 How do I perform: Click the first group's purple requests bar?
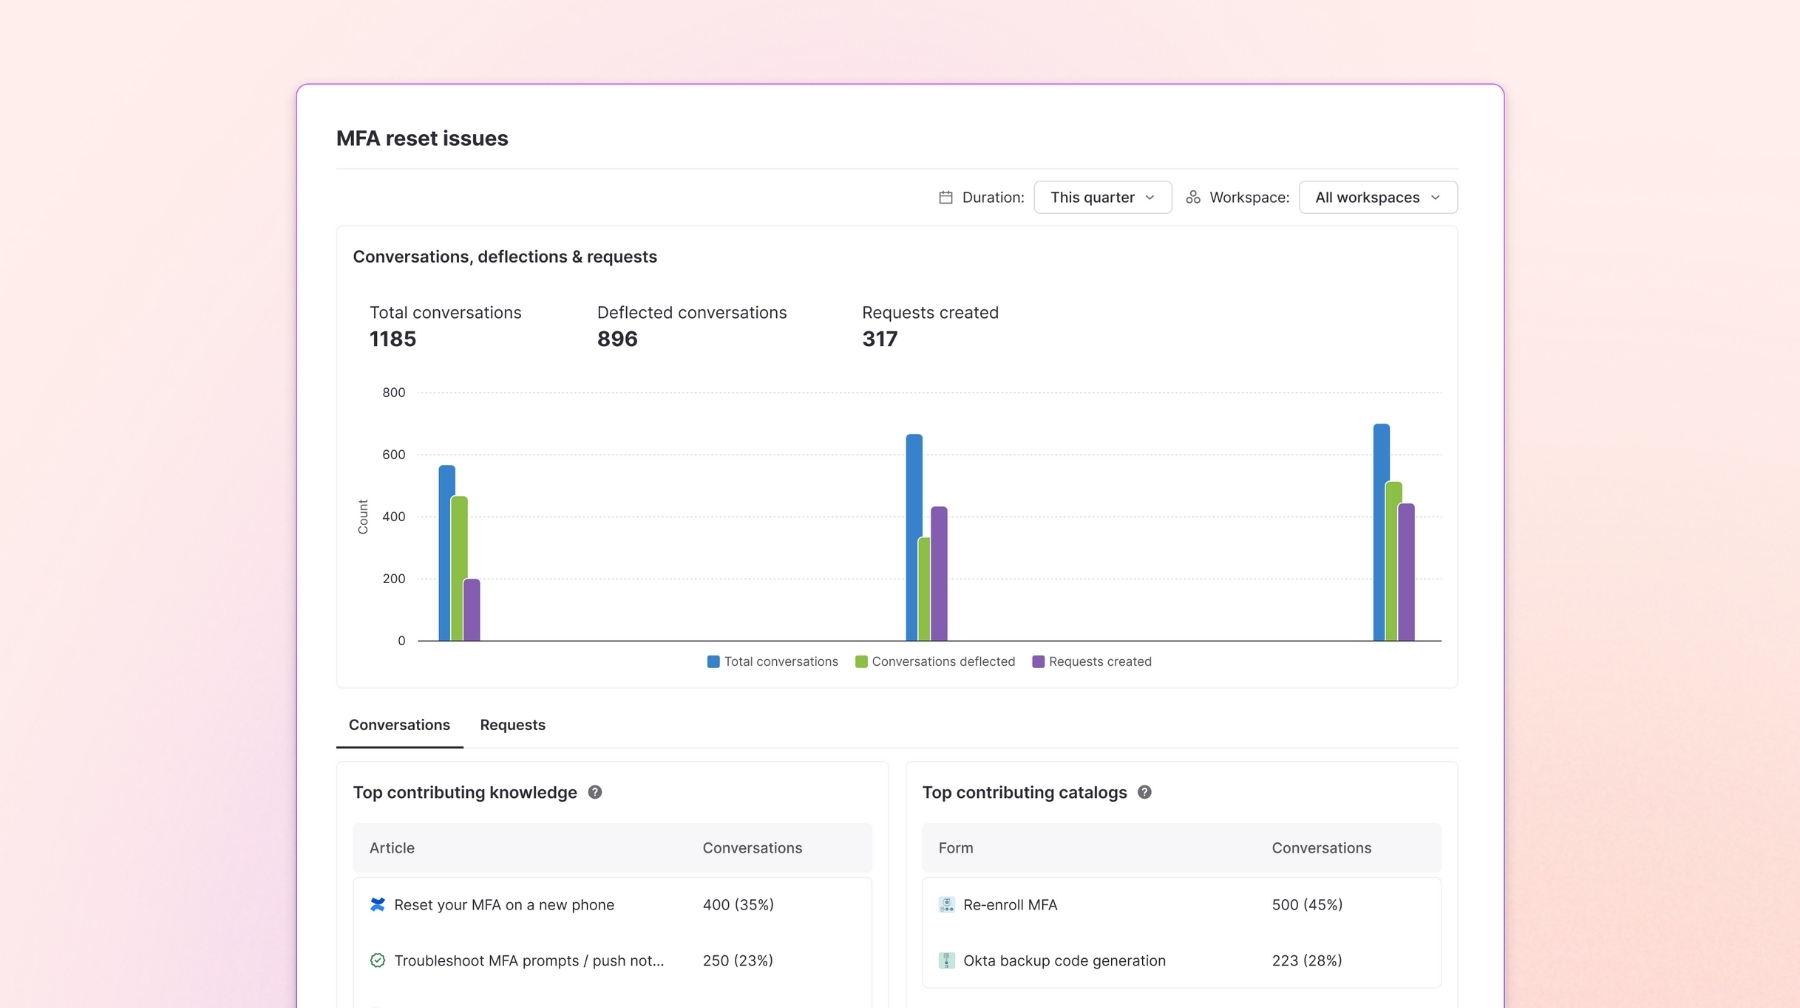(x=472, y=610)
